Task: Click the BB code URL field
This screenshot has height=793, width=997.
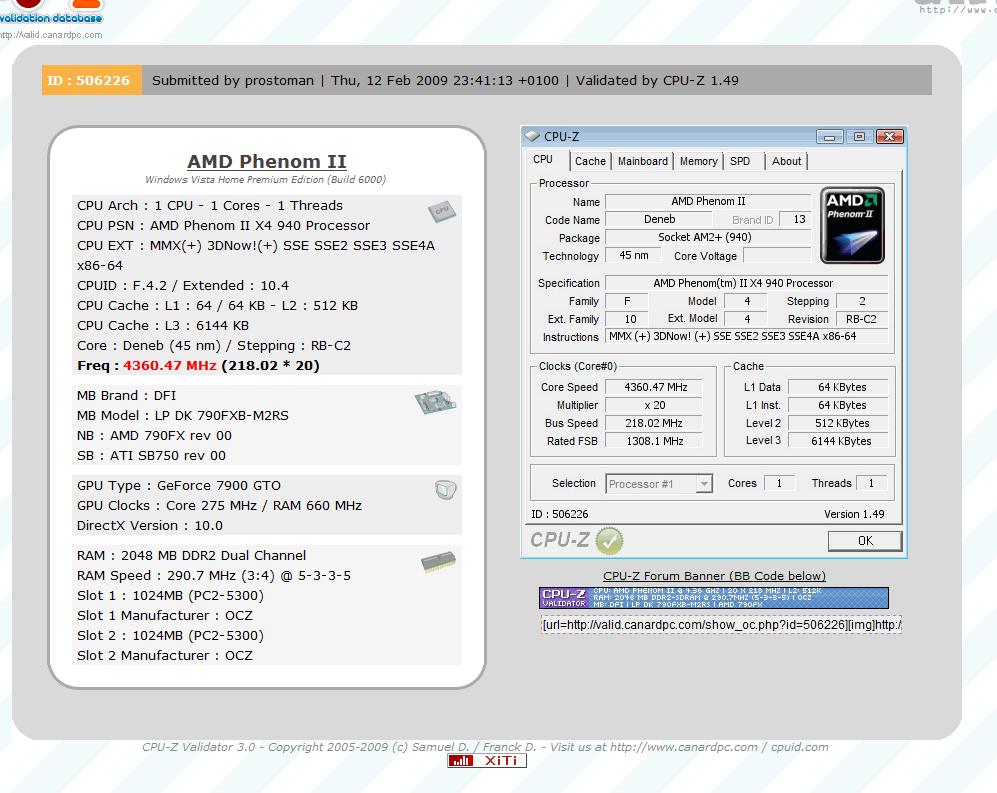Action: coord(721,624)
